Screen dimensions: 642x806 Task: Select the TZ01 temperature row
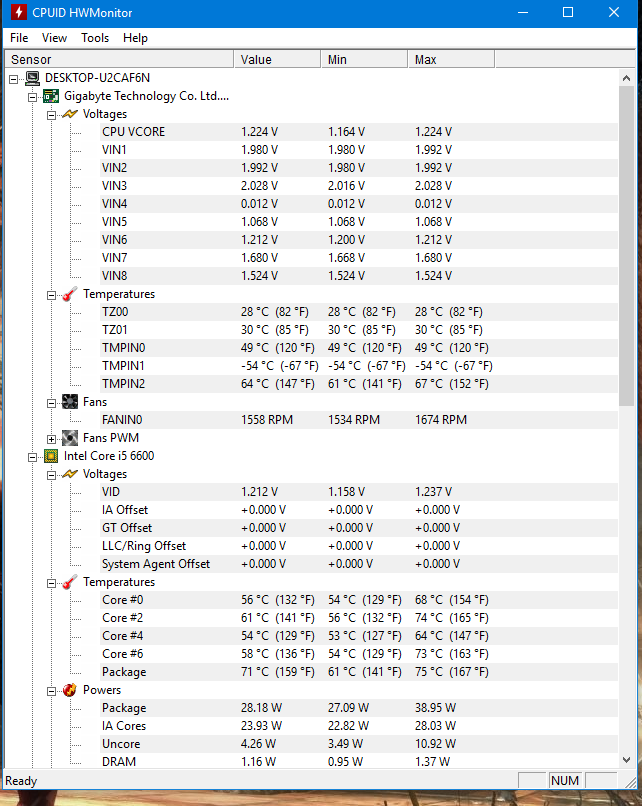pyautogui.click(x=359, y=330)
